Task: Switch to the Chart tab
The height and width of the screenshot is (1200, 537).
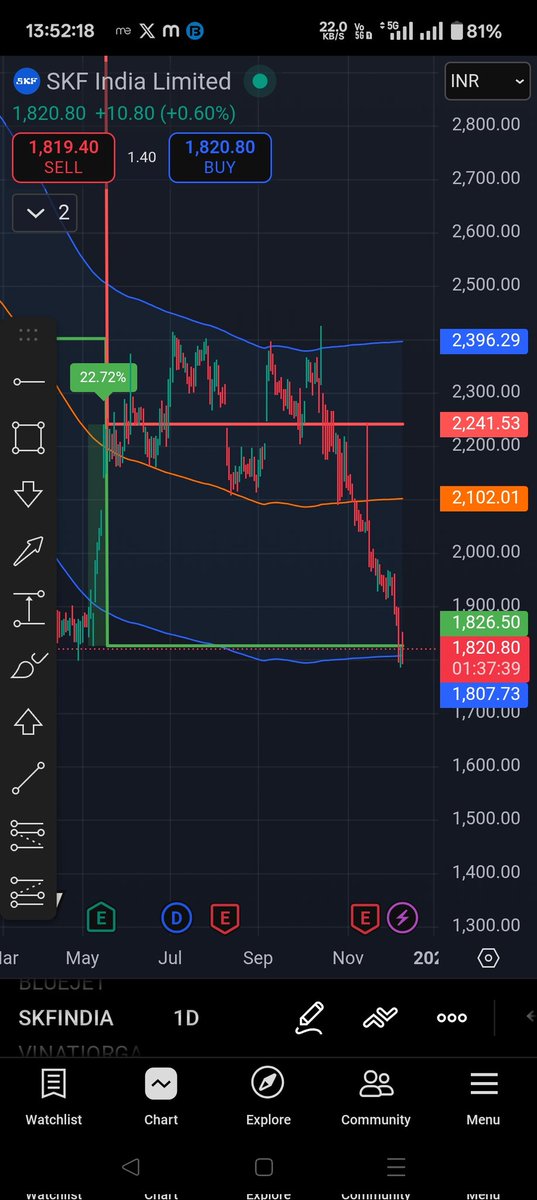Action: [x=161, y=1096]
